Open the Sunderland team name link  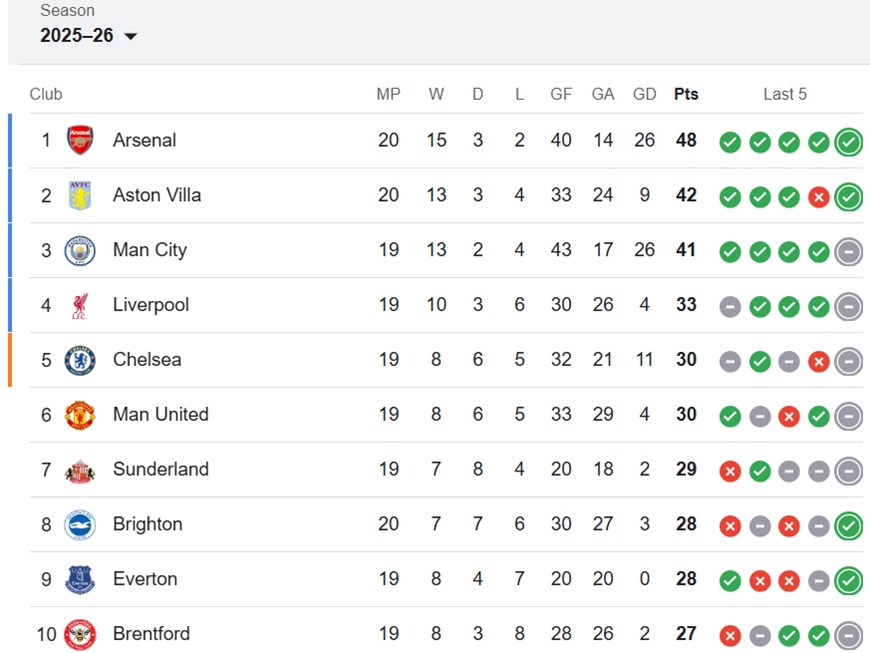pos(160,469)
